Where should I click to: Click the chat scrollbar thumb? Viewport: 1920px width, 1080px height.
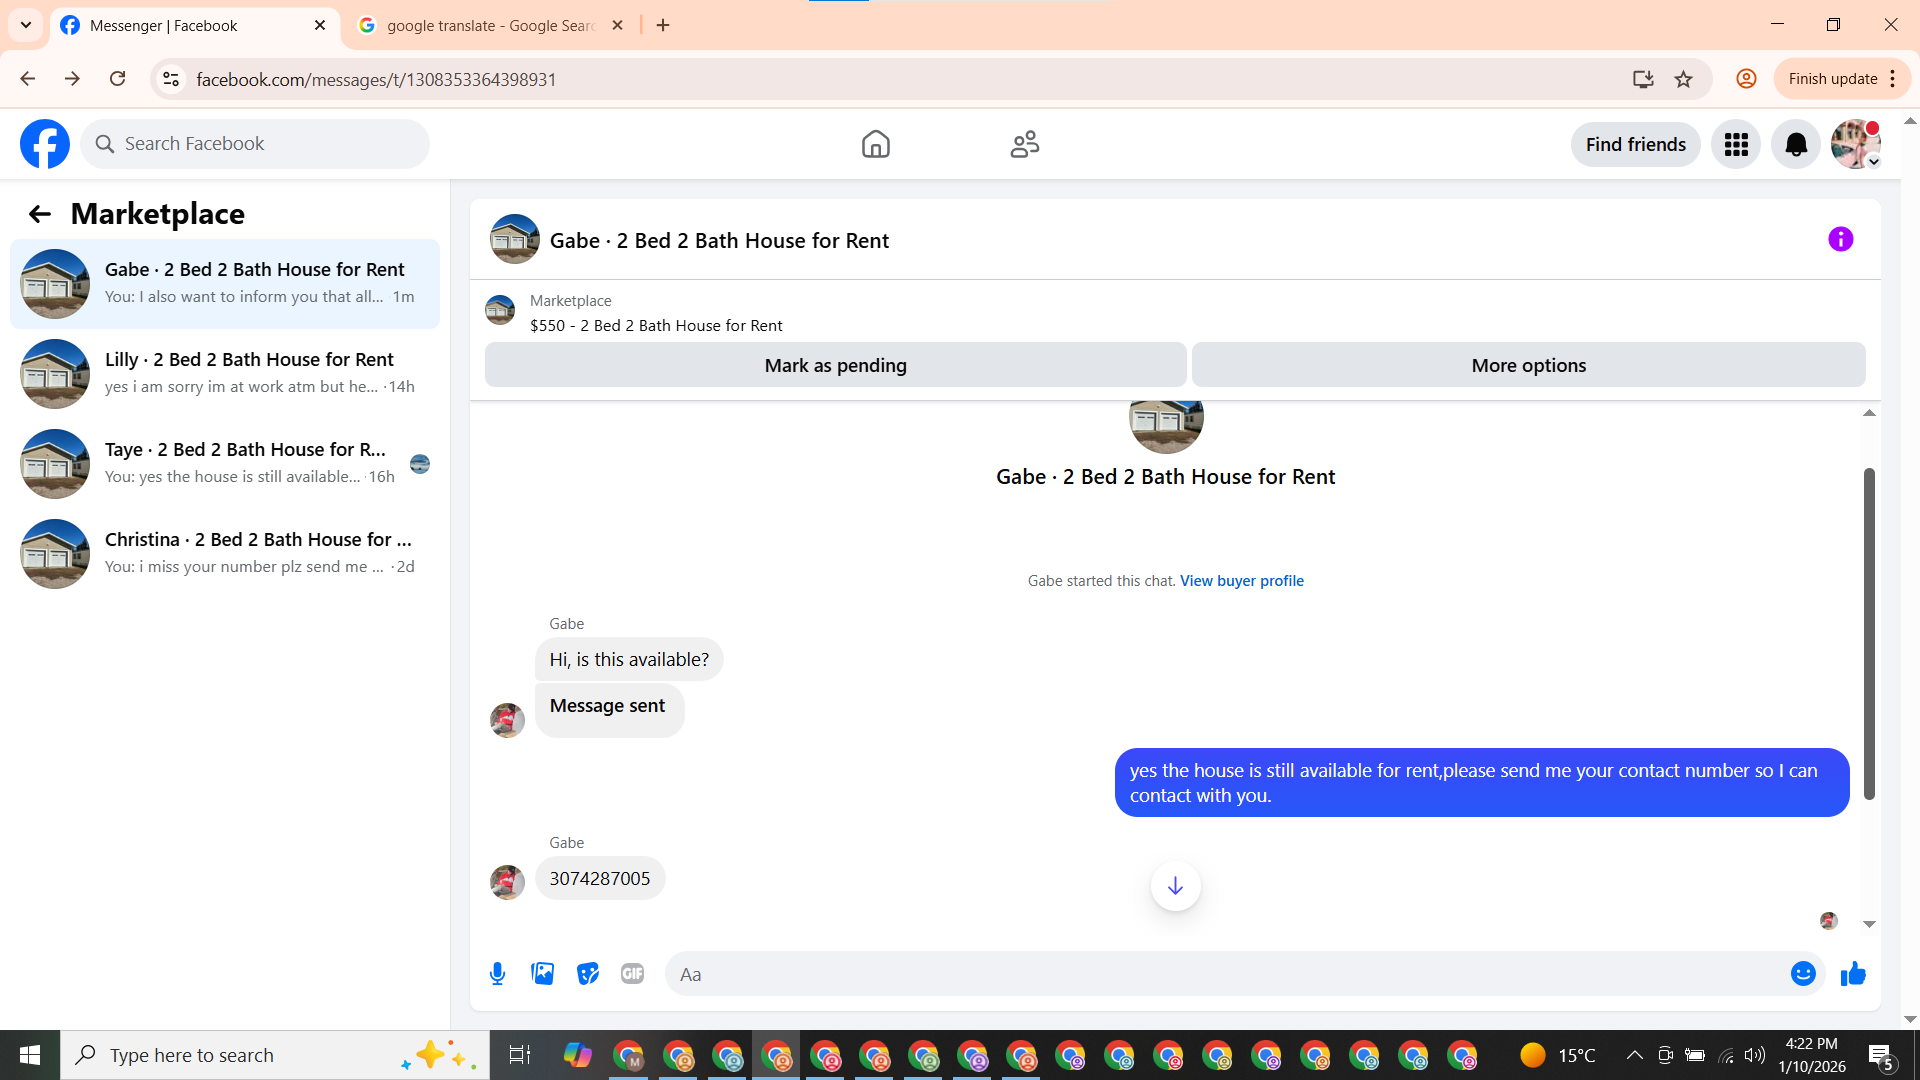(1868, 632)
